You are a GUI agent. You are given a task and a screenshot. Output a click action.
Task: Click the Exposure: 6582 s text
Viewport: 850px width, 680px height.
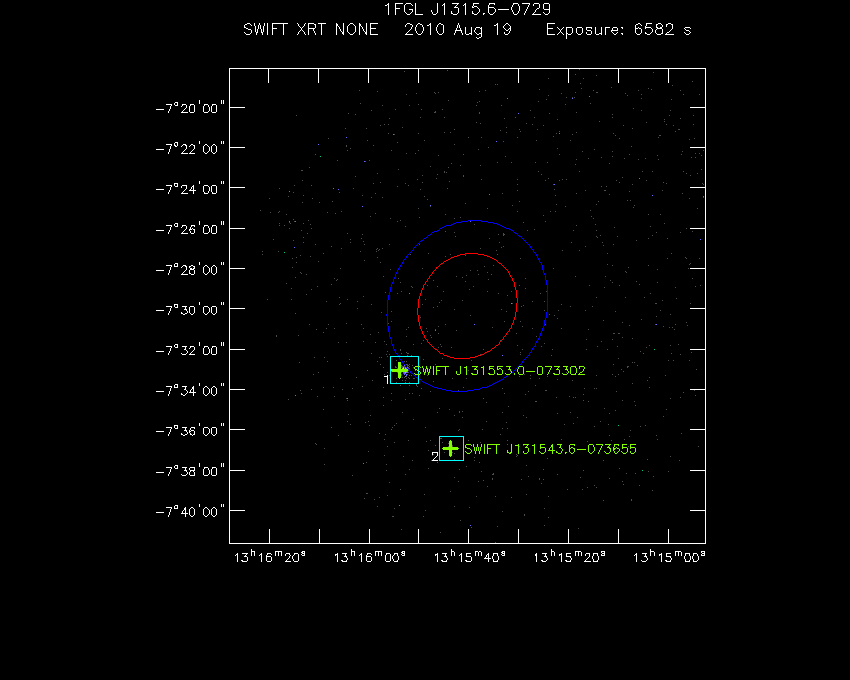pos(619,30)
